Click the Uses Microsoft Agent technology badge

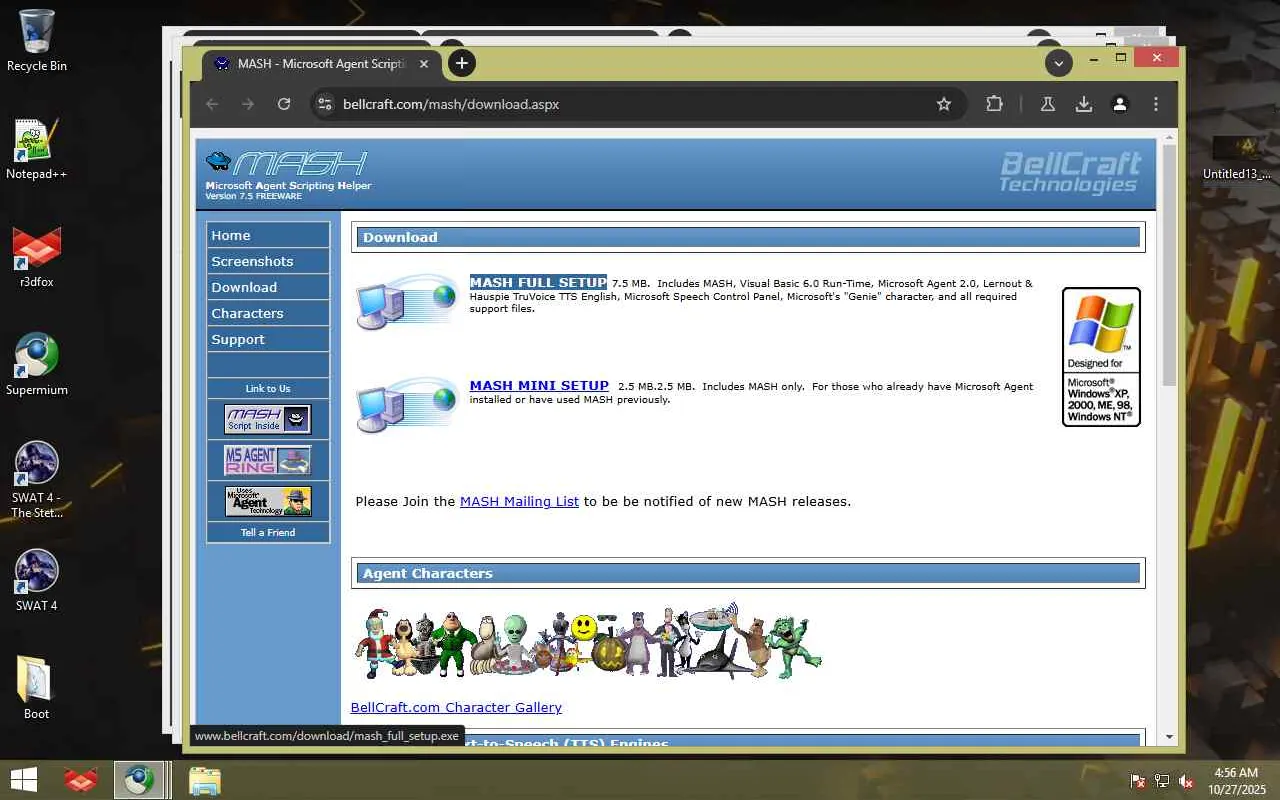coord(268,501)
